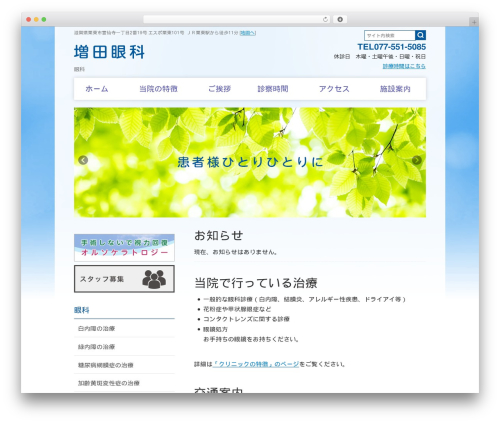Open 白内障の治療 sidebar link
The image size is (500, 423).
[x=96, y=329]
